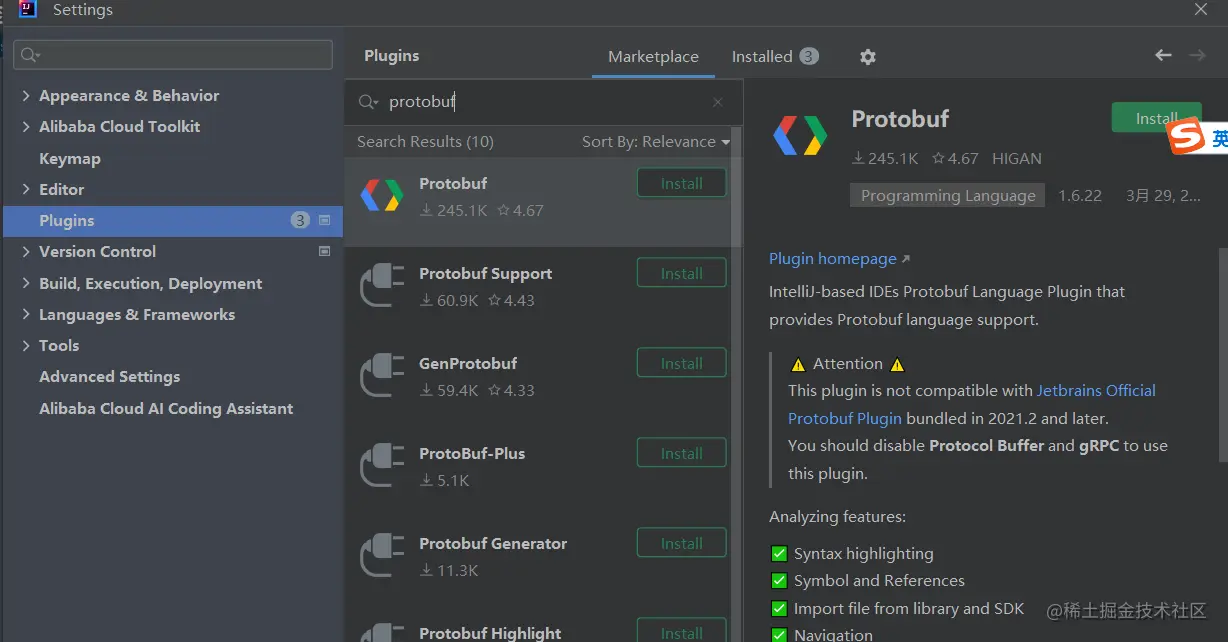Click the Plugins row project-level icon
This screenshot has width=1228, height=642.
pyautogui.click(x=324, y=220)
